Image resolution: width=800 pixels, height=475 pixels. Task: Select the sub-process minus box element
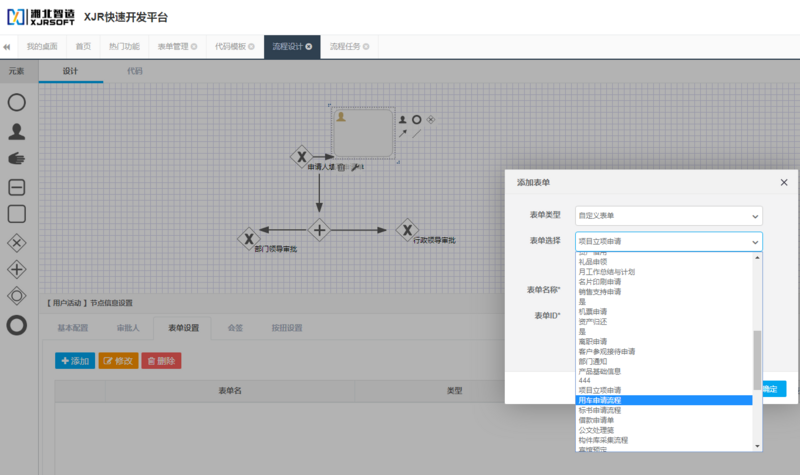pos(17,186)
